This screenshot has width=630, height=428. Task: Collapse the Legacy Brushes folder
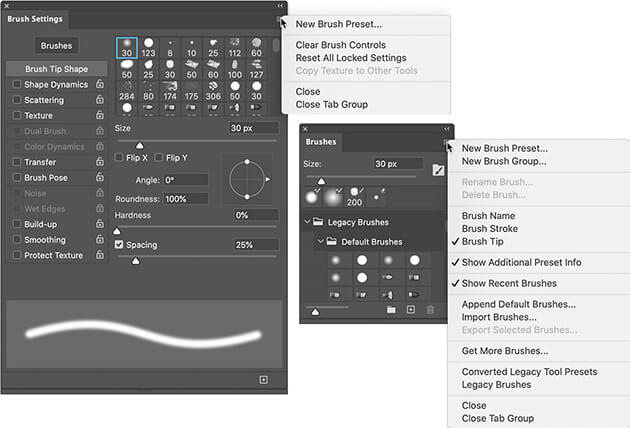pos(308,222)
